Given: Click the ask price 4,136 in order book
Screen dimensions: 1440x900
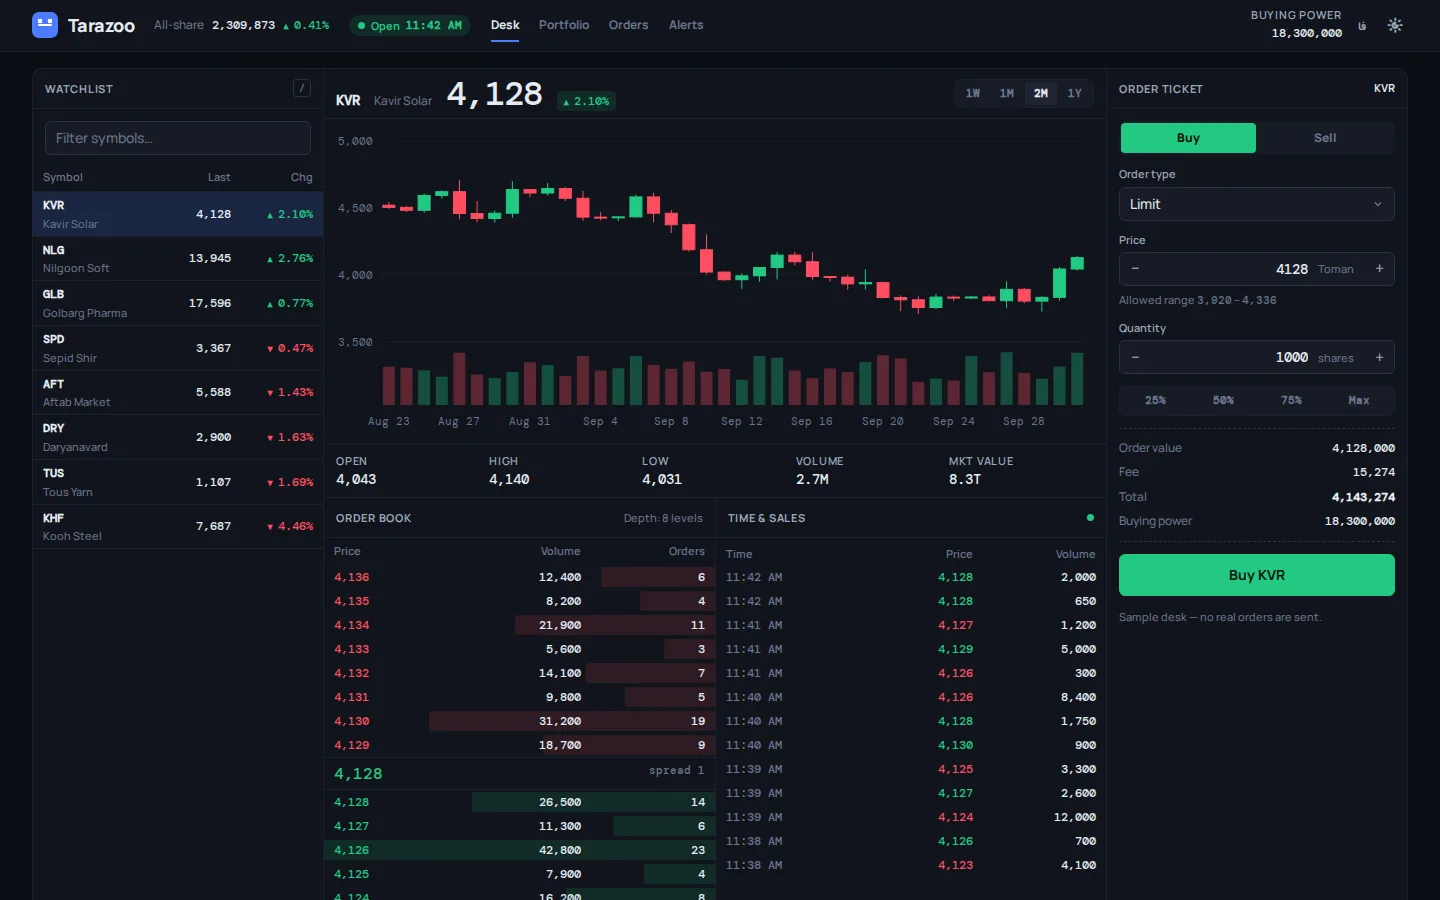Looking at the screenshot, I should click(x=352, y=577).
